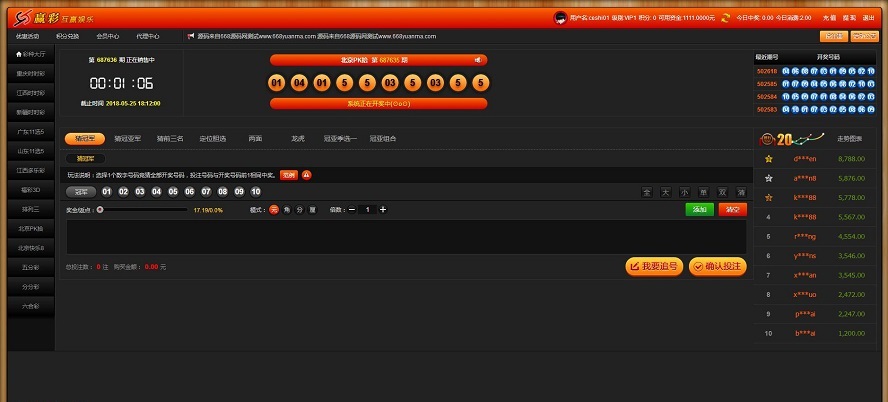The image size is (888, 402).
Task: Click the announcement flag icon
Action: coord(190,36)
